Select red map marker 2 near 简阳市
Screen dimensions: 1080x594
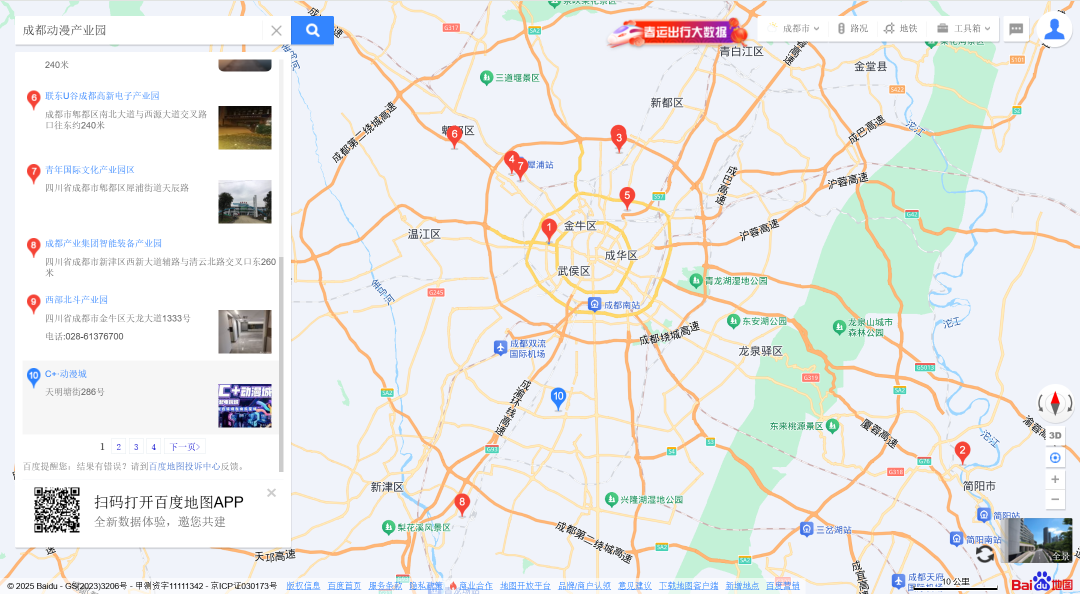(962, 452)
